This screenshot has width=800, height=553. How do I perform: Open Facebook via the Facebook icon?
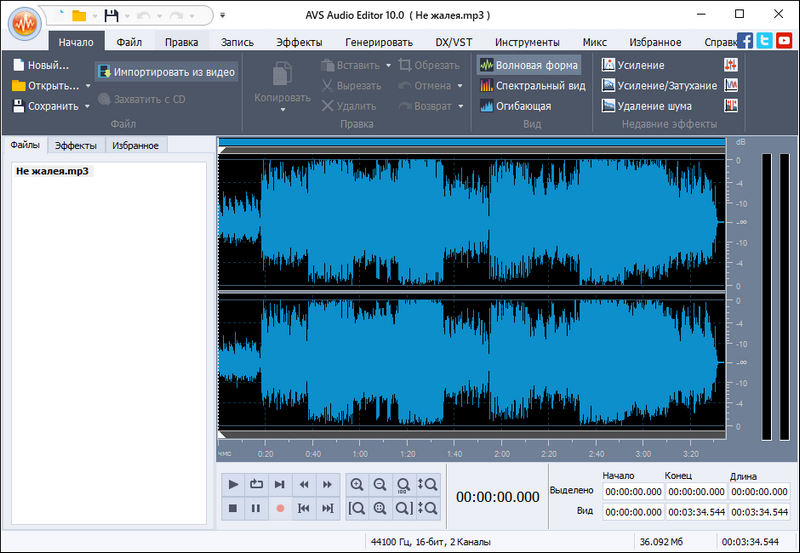[745, 41]
